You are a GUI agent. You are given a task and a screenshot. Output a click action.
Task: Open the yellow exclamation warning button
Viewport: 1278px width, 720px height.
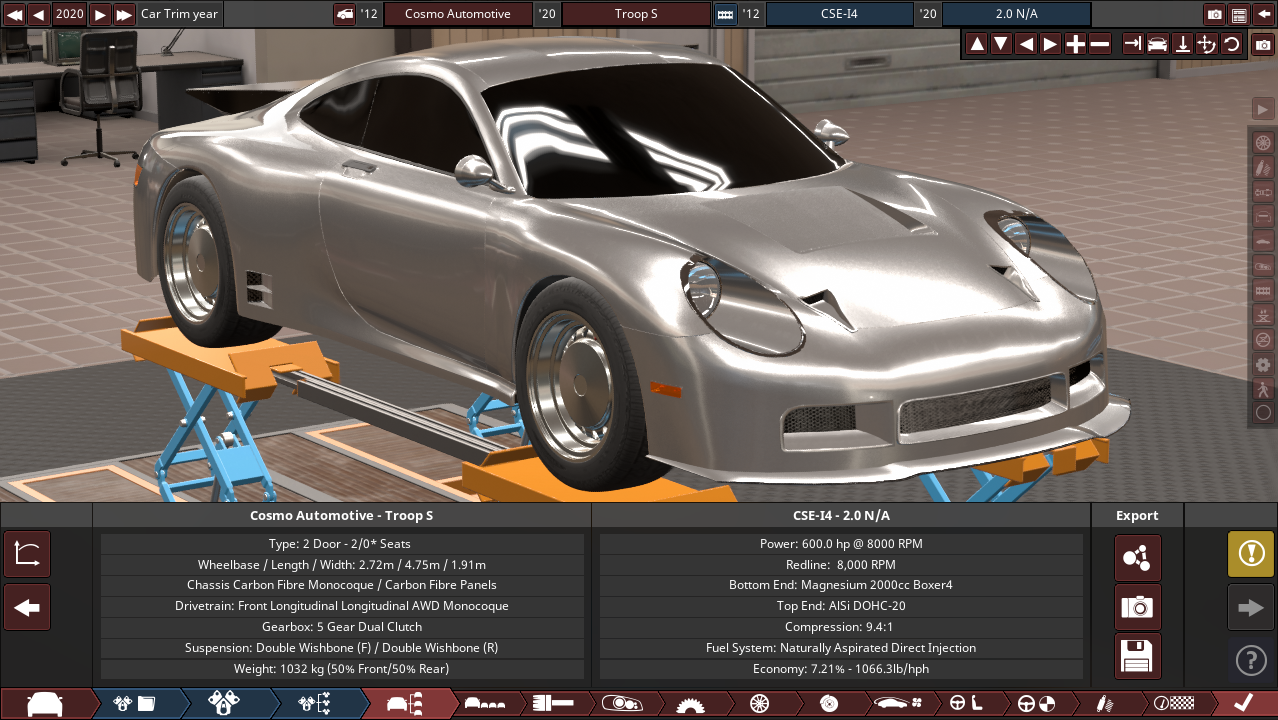[x=1251, y=554]
